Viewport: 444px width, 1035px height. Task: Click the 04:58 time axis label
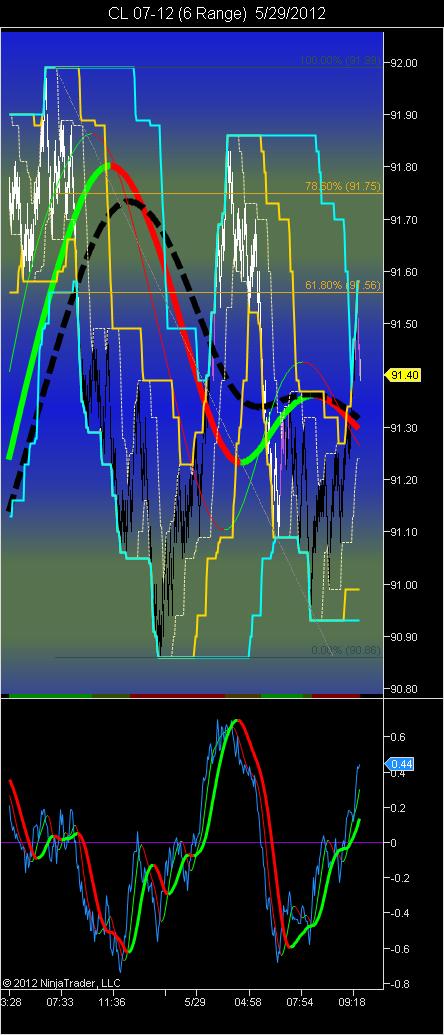coord(249,1002)
